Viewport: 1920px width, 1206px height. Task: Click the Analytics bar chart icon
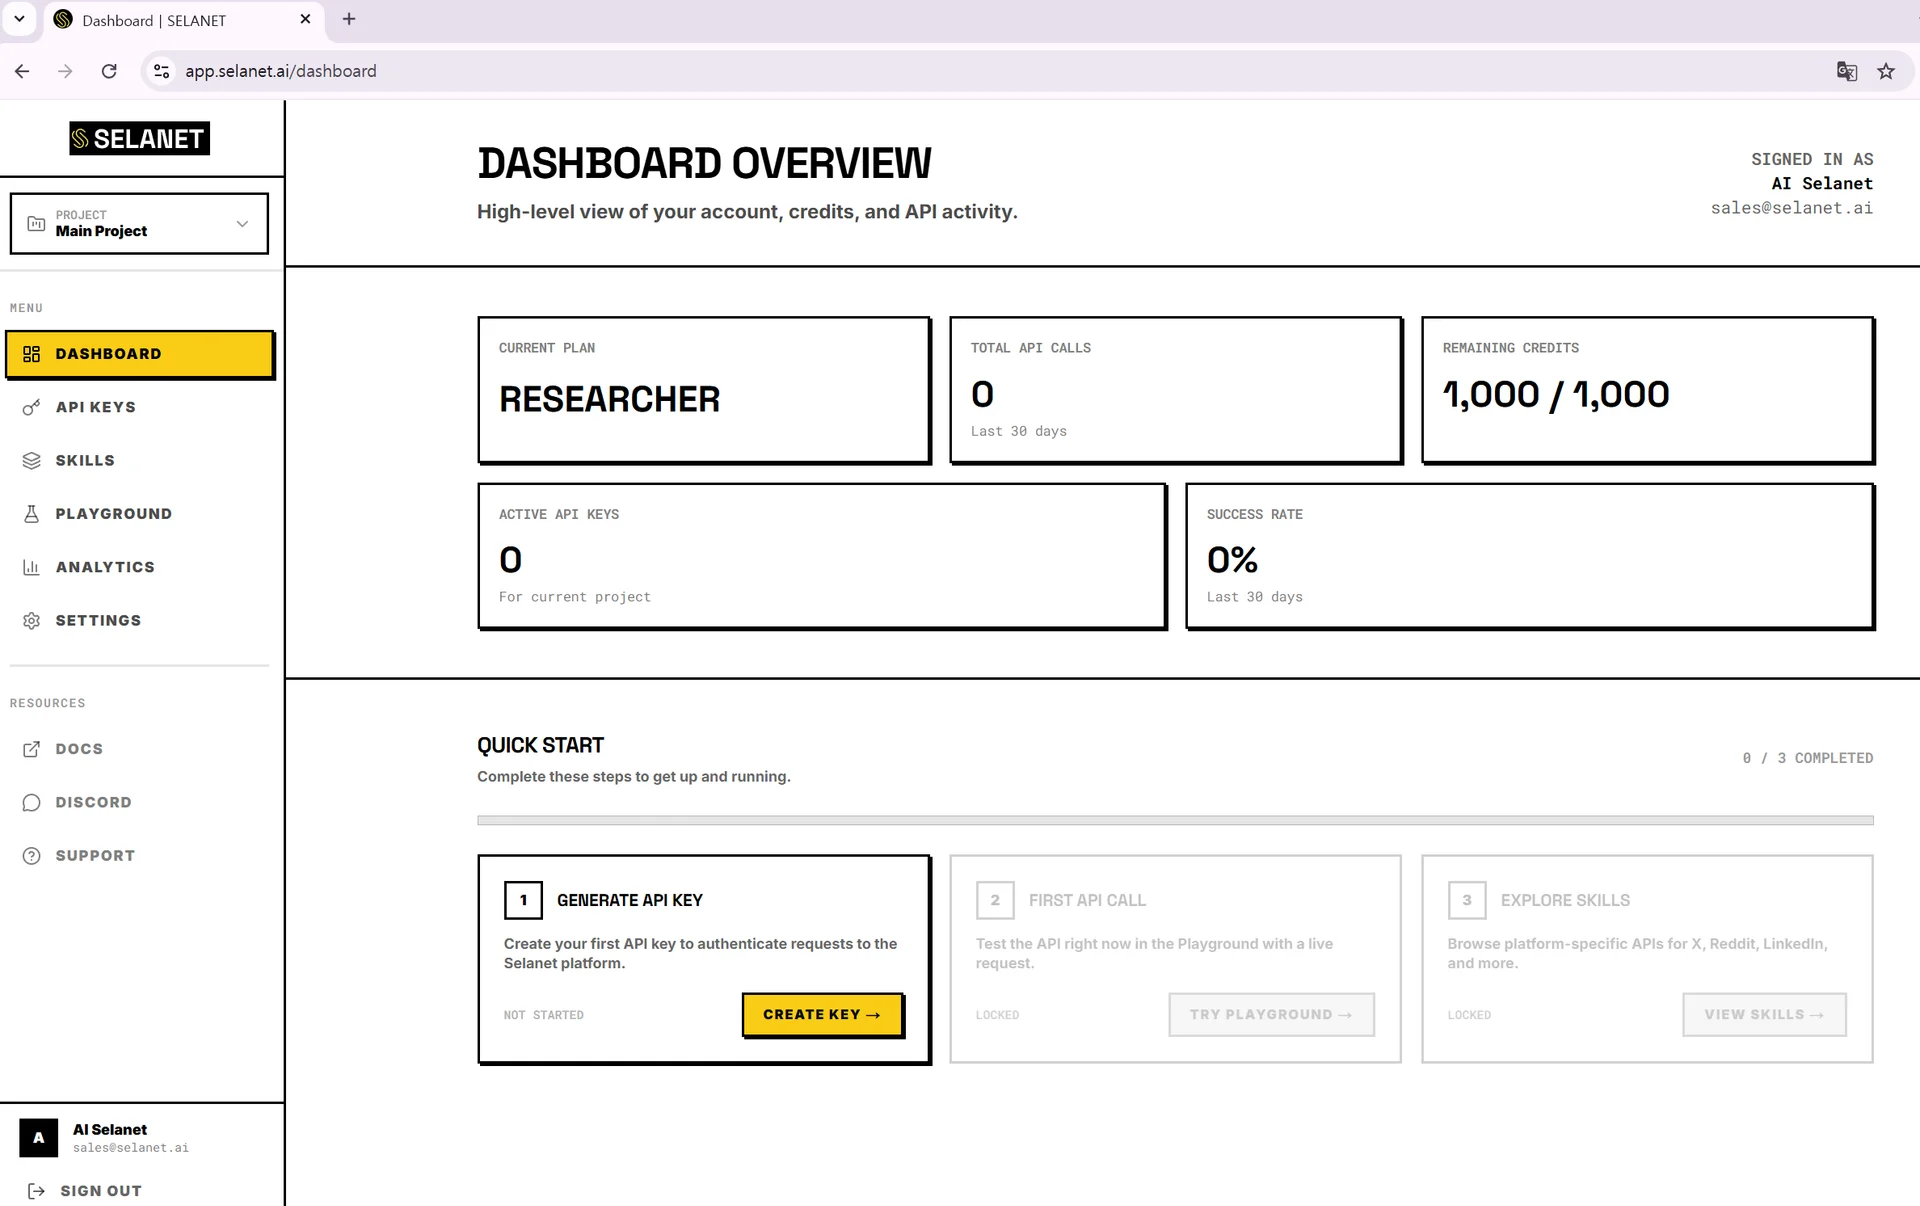pyautogui.click(x=32, y=567)
